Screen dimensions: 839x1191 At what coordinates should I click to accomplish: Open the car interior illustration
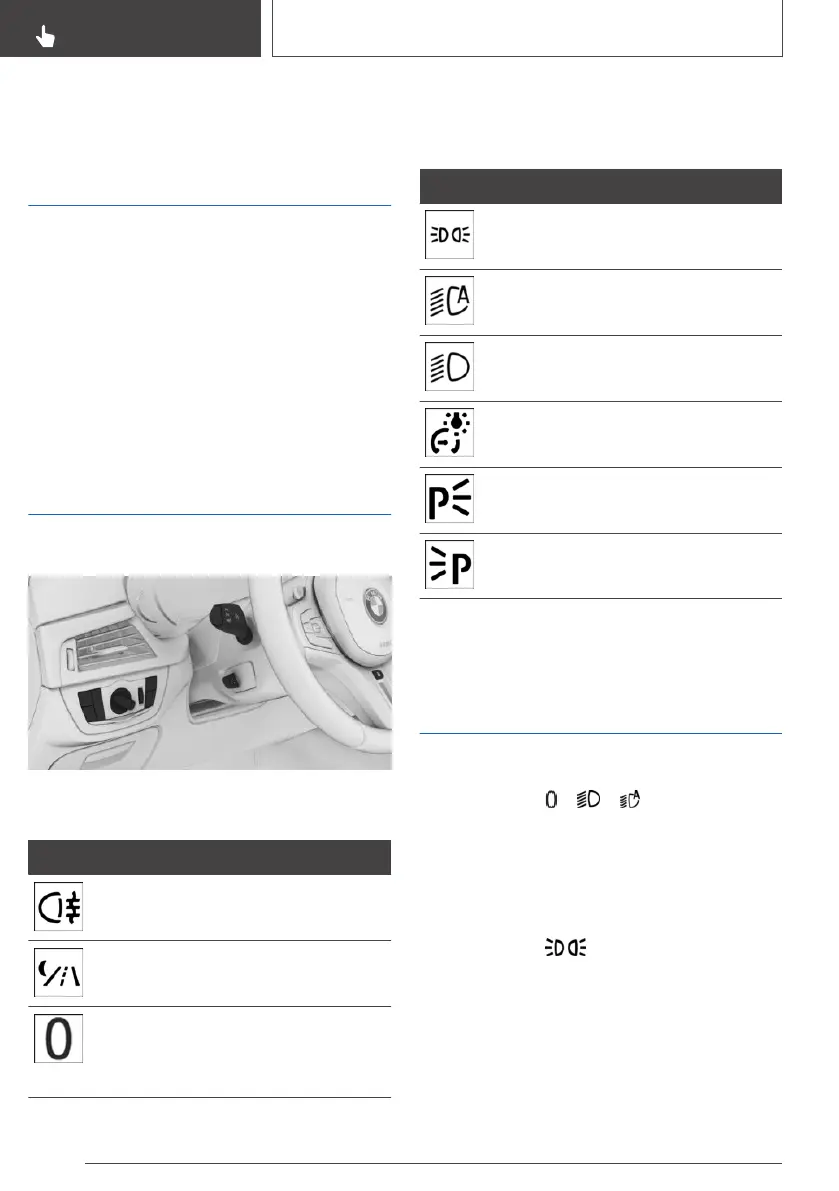(209, 671)
